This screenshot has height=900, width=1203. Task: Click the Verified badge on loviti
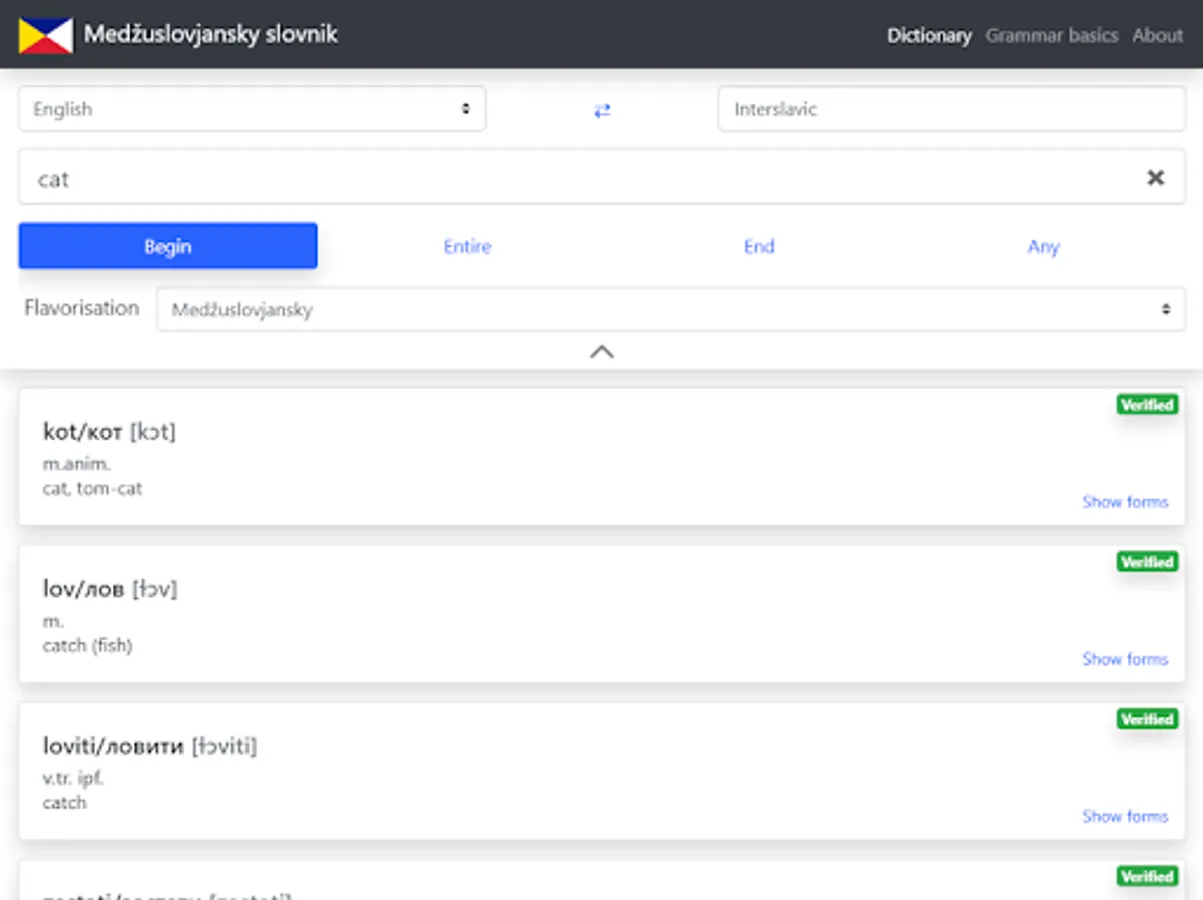point(1147,719)
